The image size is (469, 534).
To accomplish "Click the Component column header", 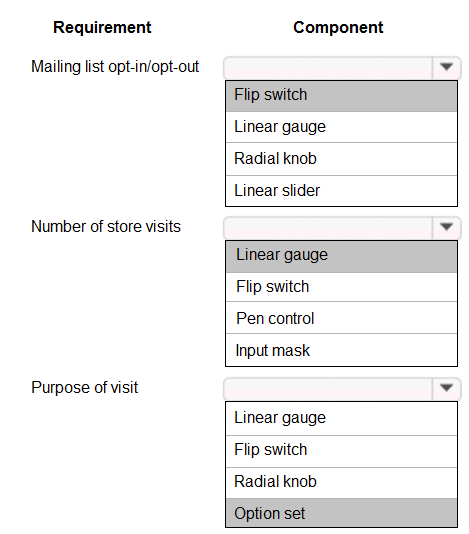I will point(338,27).
